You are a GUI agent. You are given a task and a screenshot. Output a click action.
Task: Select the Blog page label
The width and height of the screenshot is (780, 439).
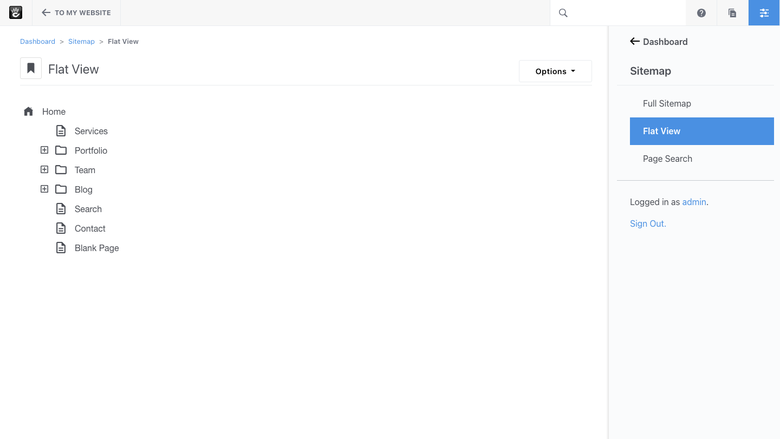pyautogui.click(x=83, y=189)
